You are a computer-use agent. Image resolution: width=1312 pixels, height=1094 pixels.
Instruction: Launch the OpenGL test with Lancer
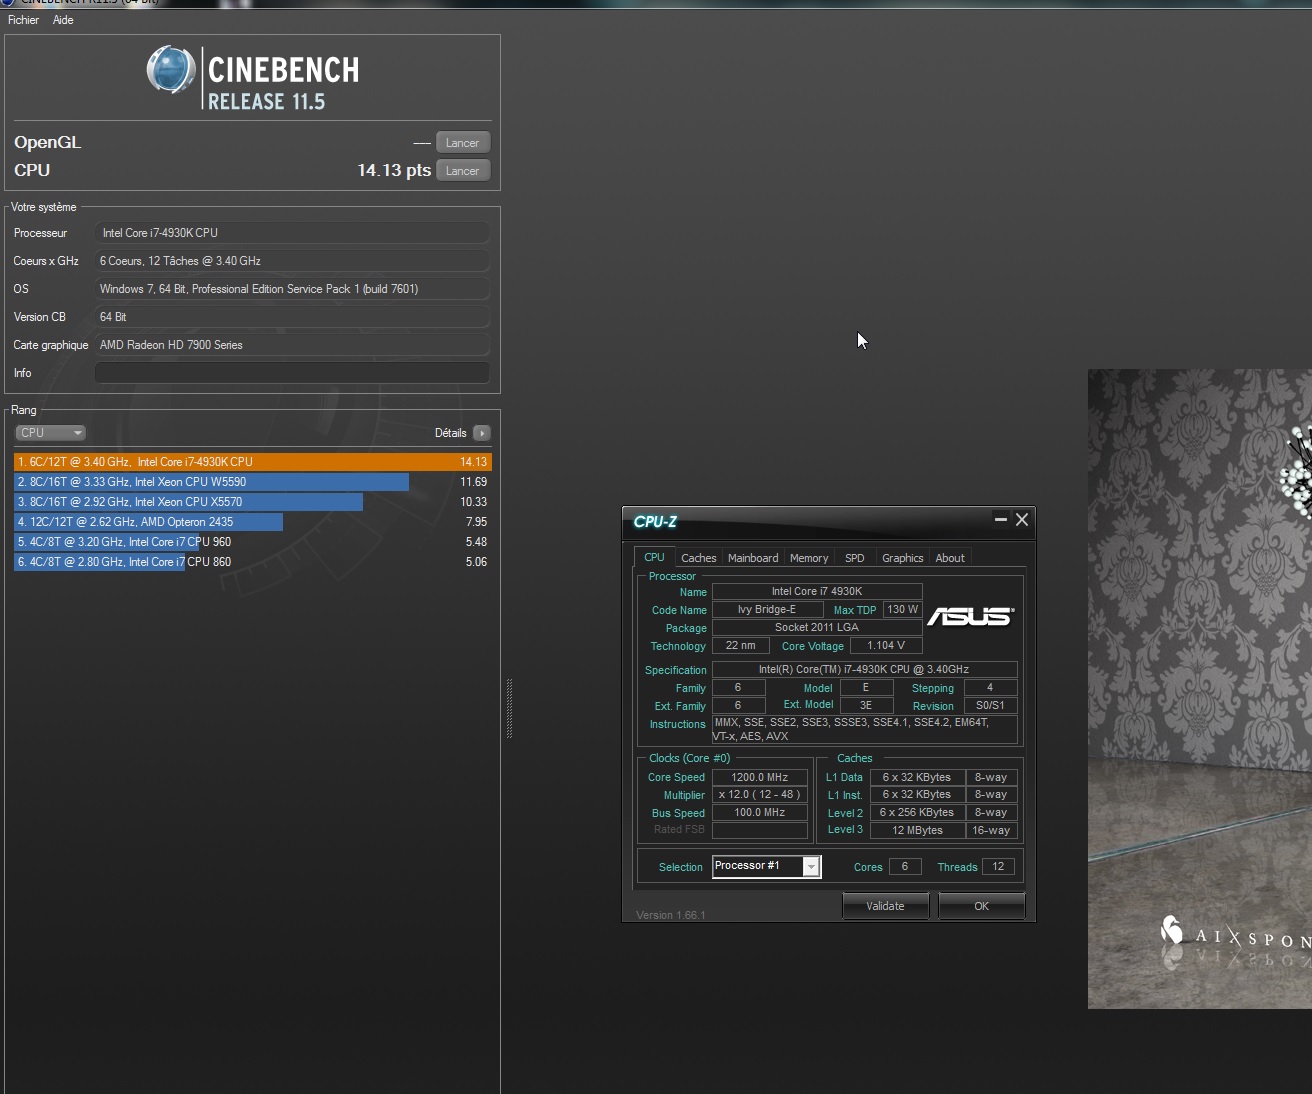[x=462, y=143]
